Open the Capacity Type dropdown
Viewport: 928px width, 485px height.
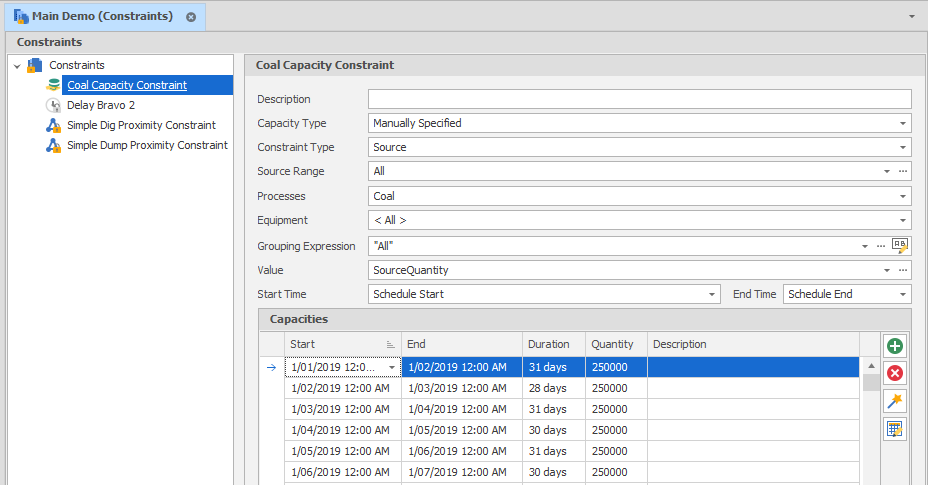[x=903, y=123]
